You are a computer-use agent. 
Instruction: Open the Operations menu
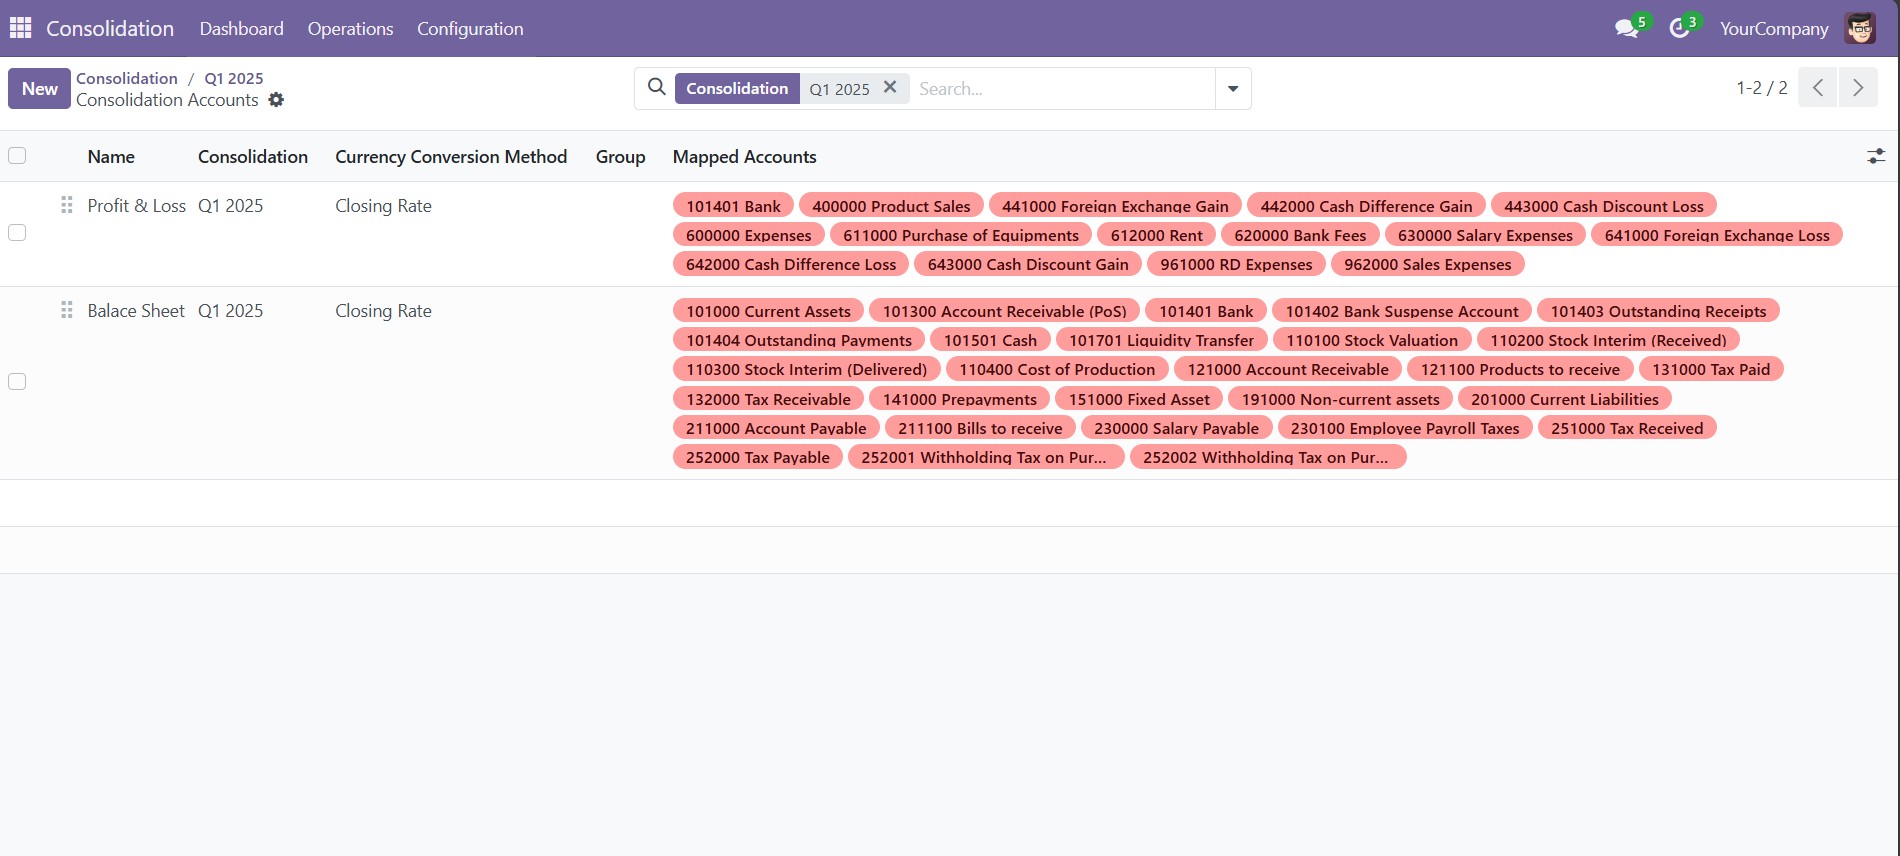coord(350,29)
